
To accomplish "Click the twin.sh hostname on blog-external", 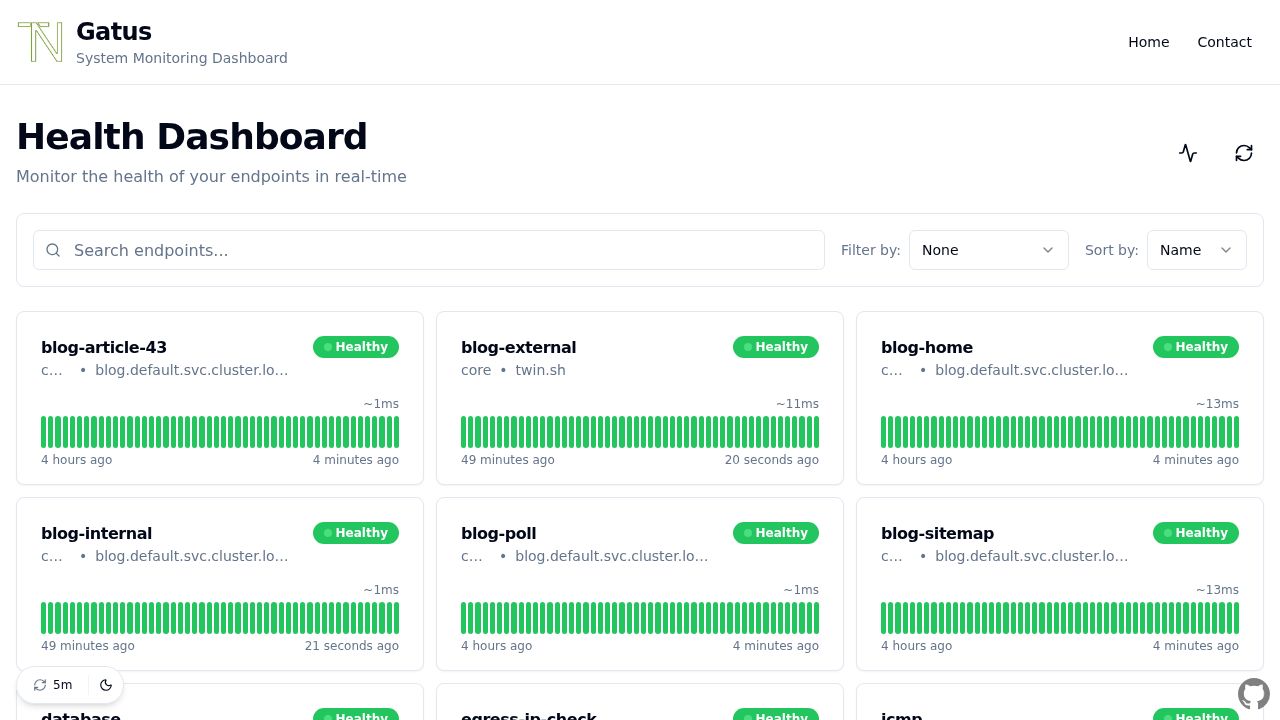I will click(540, 370).
